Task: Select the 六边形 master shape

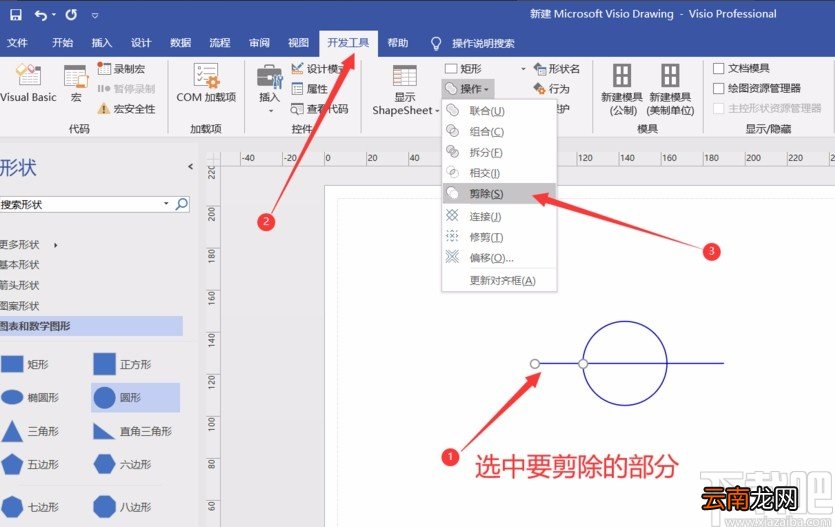Action: pyautogui.click(x=122, y=464)
